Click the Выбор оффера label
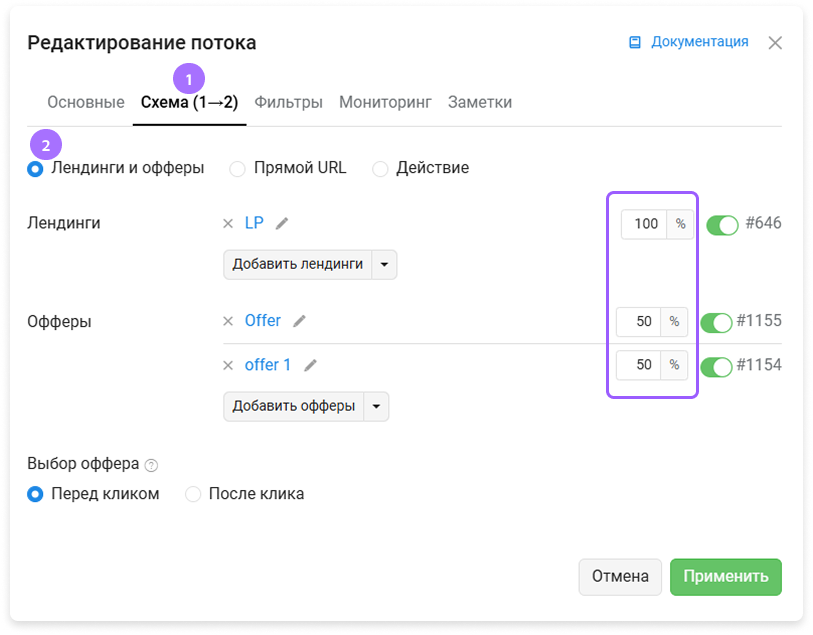This screenshot has width=813, height=635. pyautogui.click(x=83, y=463)
